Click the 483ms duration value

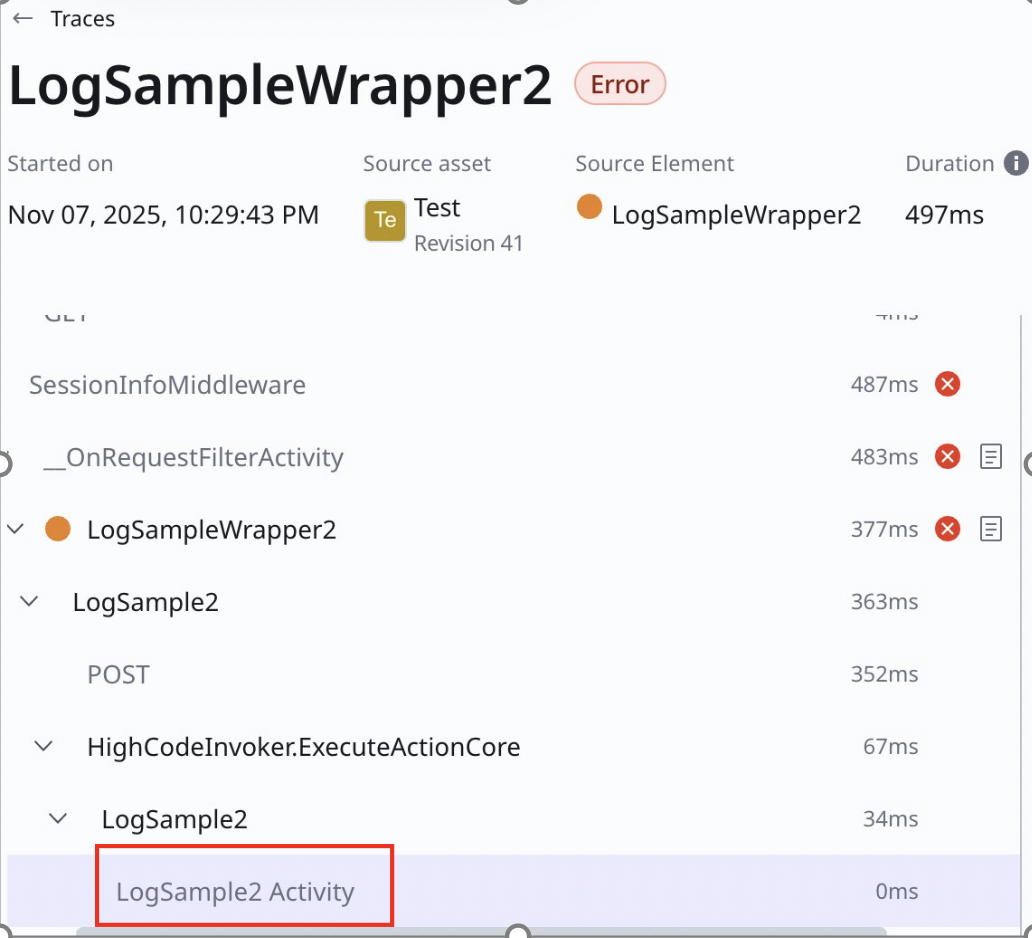coord(884,457)
